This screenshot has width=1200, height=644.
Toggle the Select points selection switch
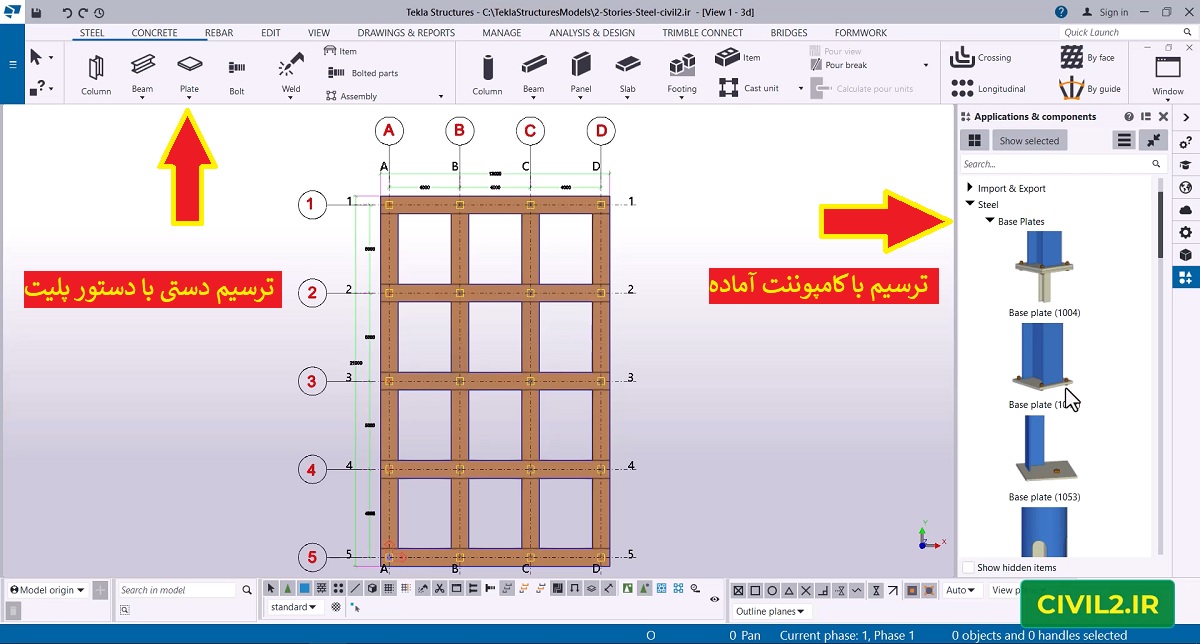[x=338, y=588]
